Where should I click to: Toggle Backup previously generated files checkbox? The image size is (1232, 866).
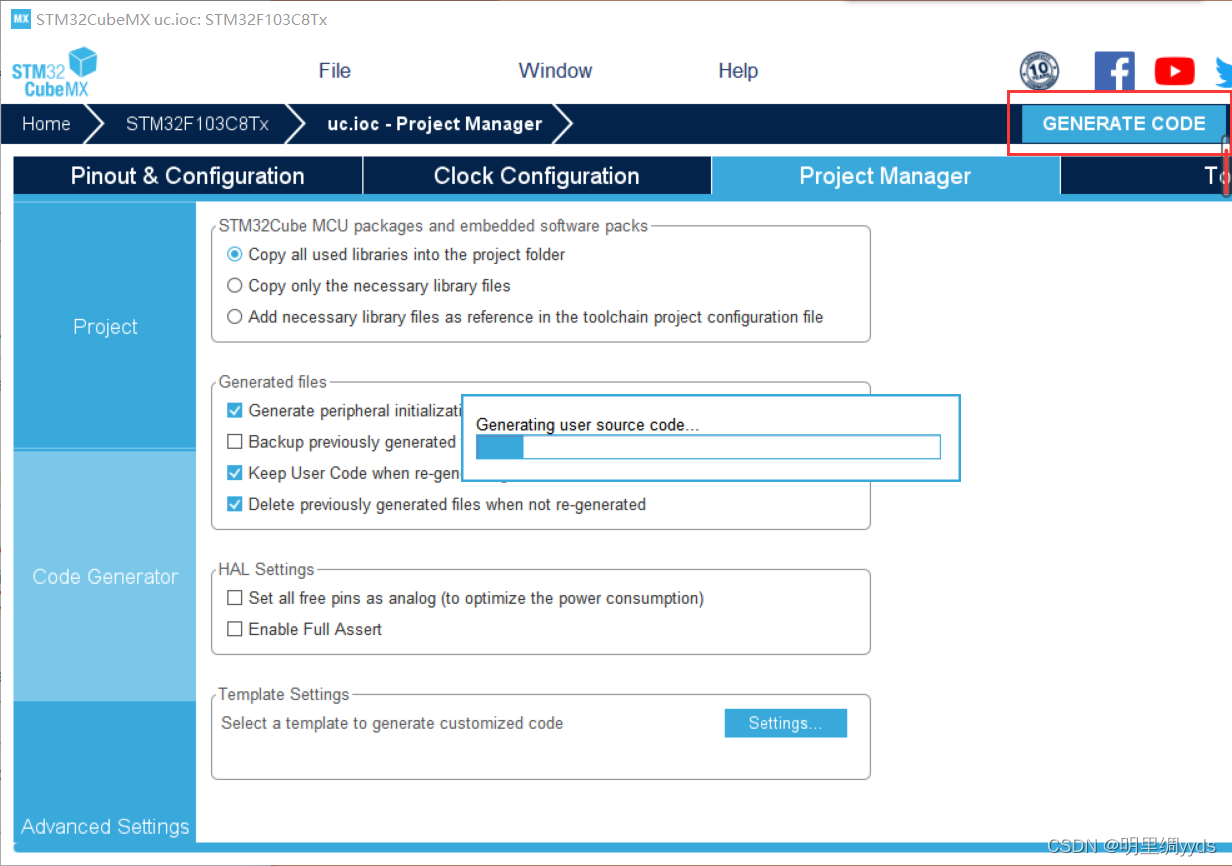click(235, 442)
